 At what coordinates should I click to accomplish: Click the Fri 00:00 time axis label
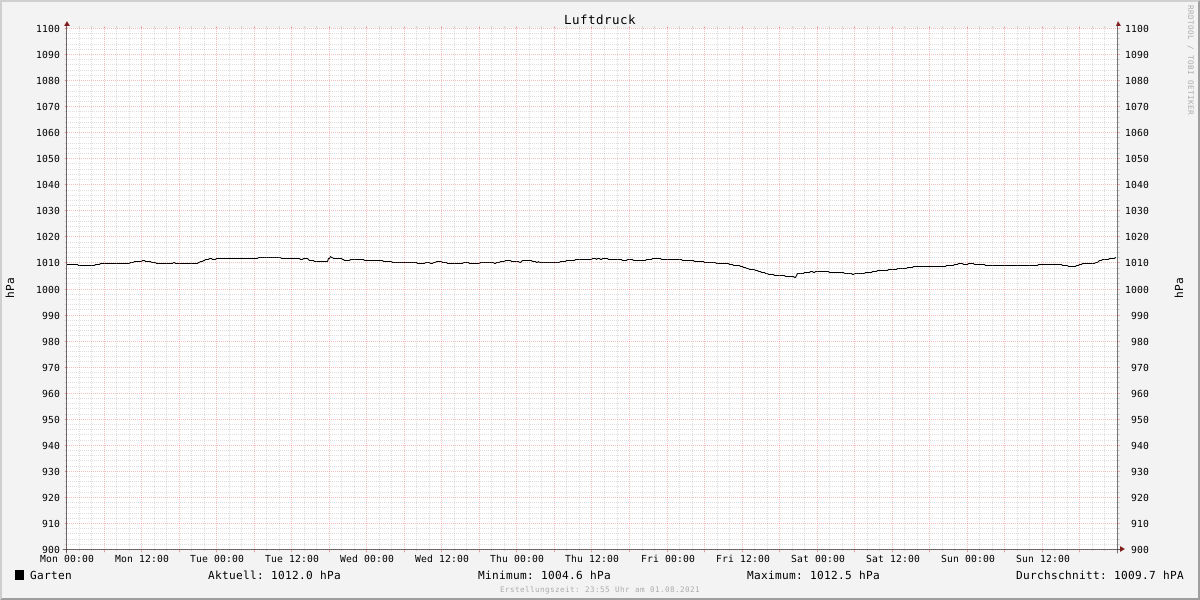pyautogui.click(x=668, y=559)
